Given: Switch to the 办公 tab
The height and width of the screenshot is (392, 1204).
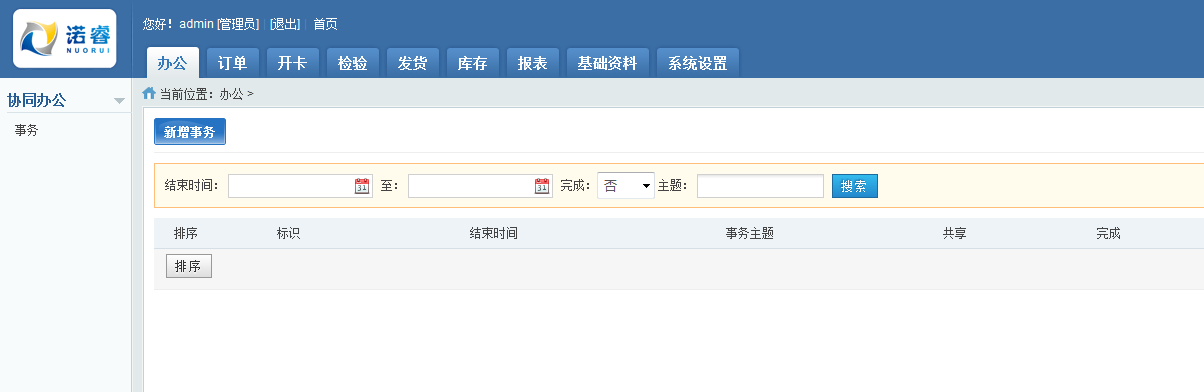Looking at the screenshot, I should pos(172,63).
